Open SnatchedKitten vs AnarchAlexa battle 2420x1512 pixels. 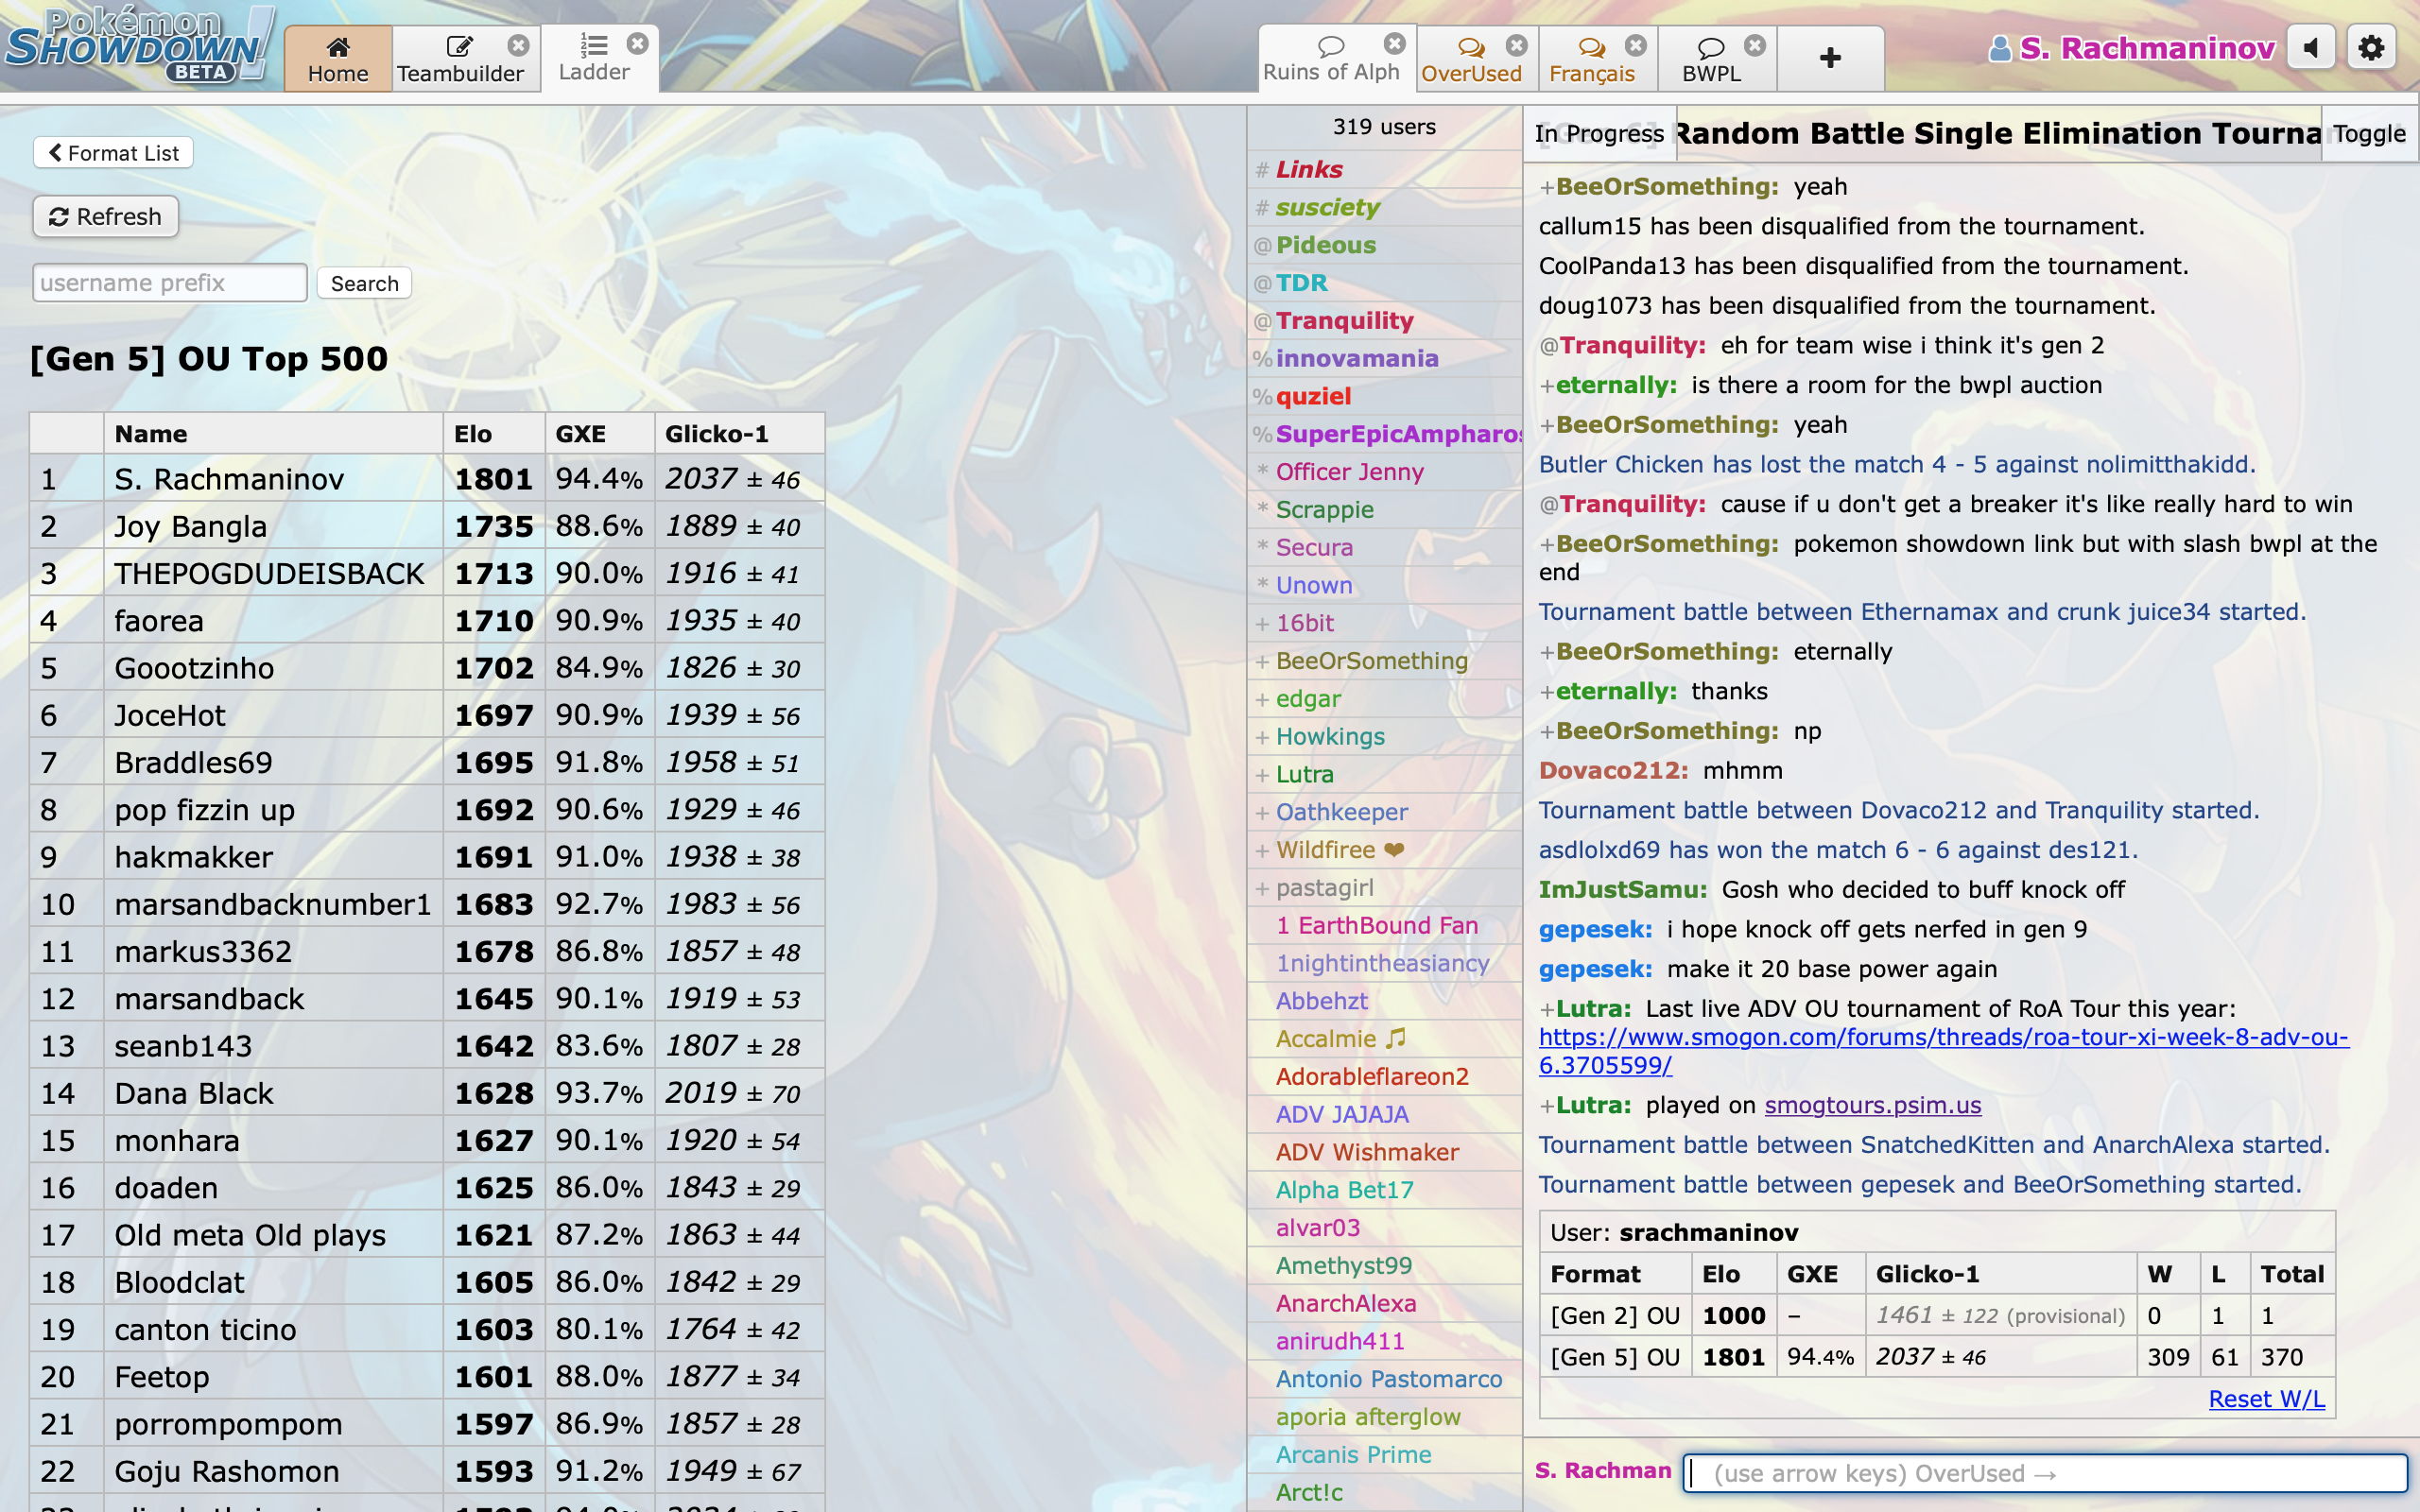(x=1934, y=1145)
